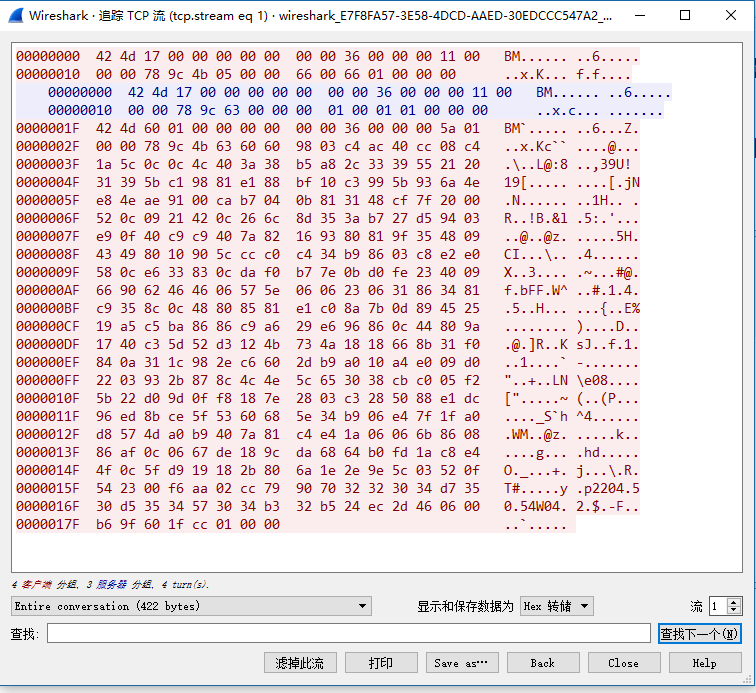Screen dimensions: 756x693
Task: Maximize the Follow TCP Stream window
Action: coord(685,16)
